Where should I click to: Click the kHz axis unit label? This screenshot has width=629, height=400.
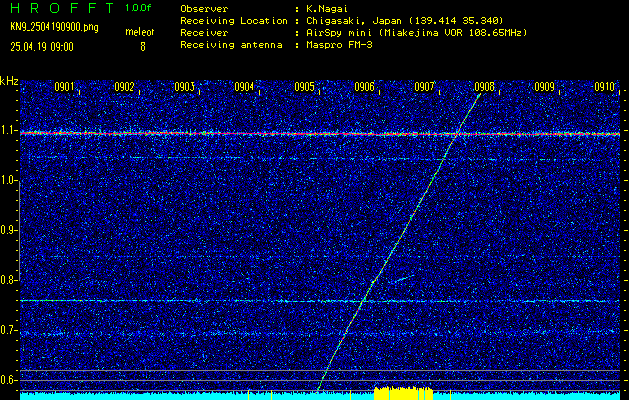(9, 81)
